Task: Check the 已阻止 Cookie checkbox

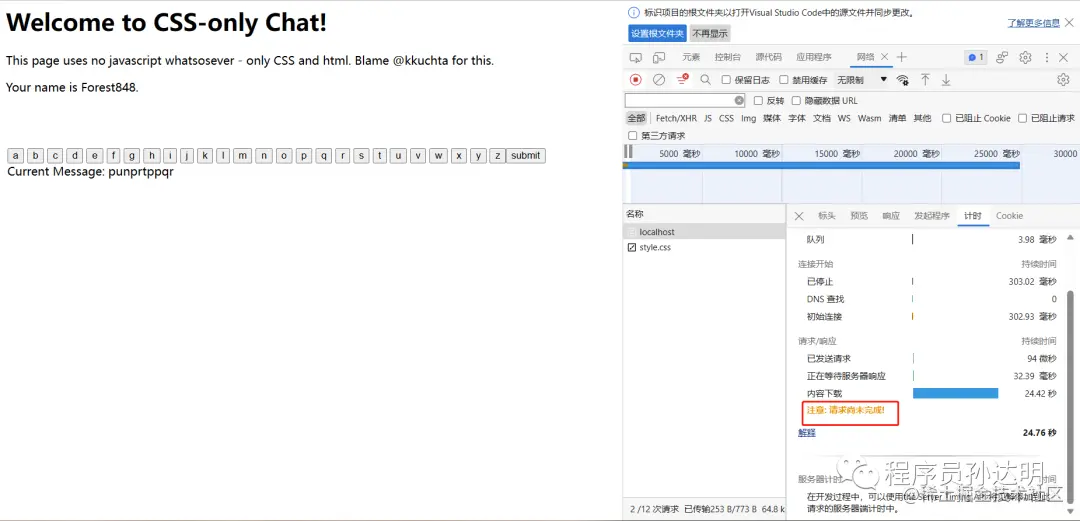Action: pos(947,119)
